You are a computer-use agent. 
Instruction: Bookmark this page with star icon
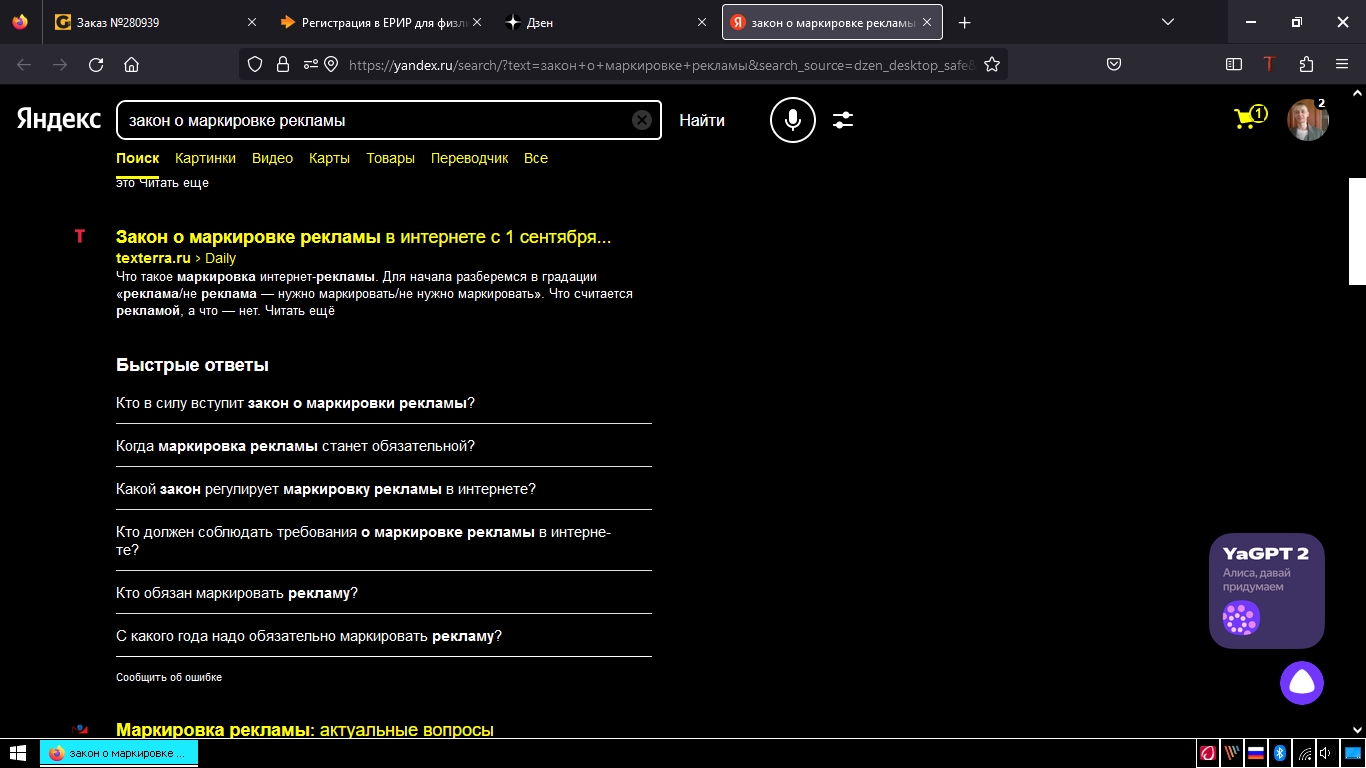(992, 64)
